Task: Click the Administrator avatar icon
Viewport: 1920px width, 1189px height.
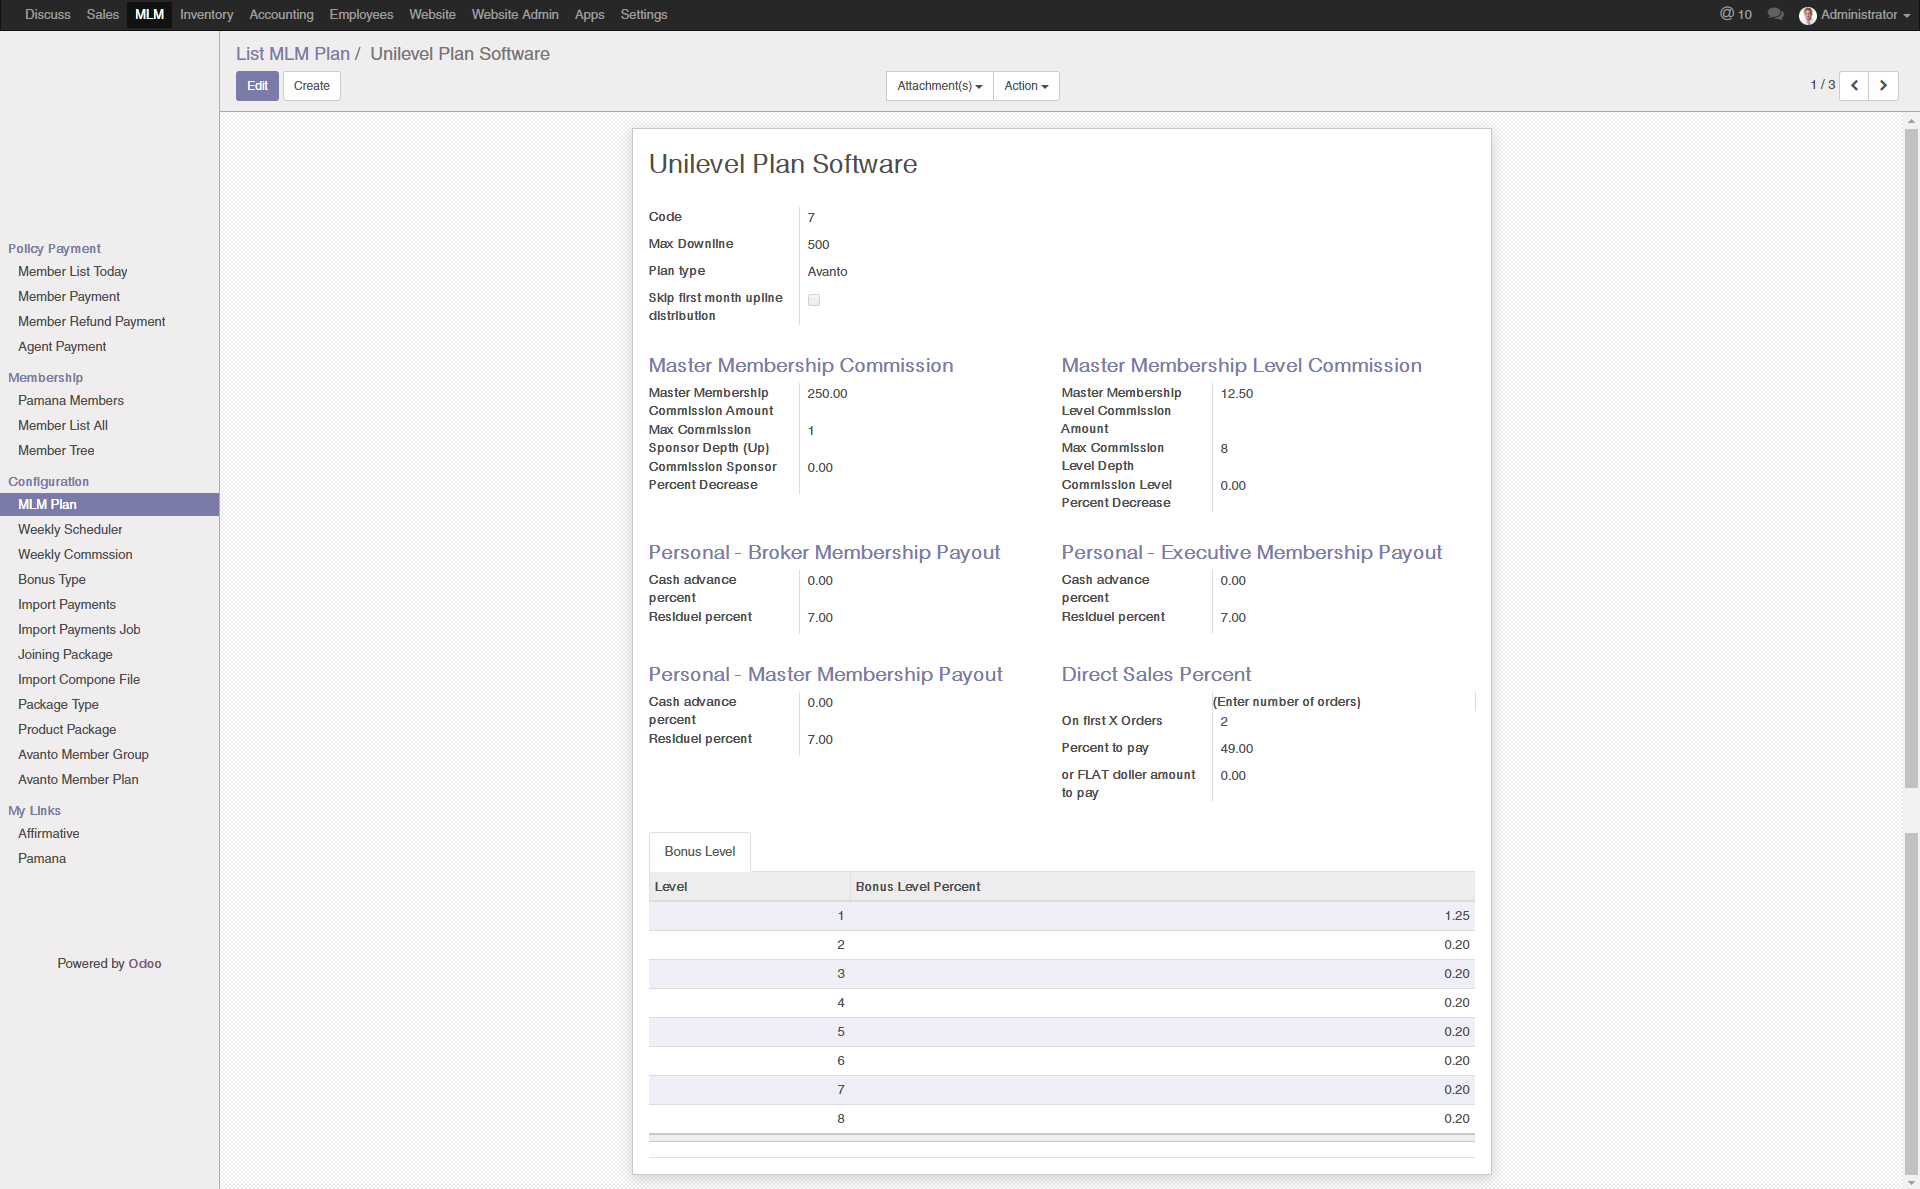Action: click(1807, 15)
